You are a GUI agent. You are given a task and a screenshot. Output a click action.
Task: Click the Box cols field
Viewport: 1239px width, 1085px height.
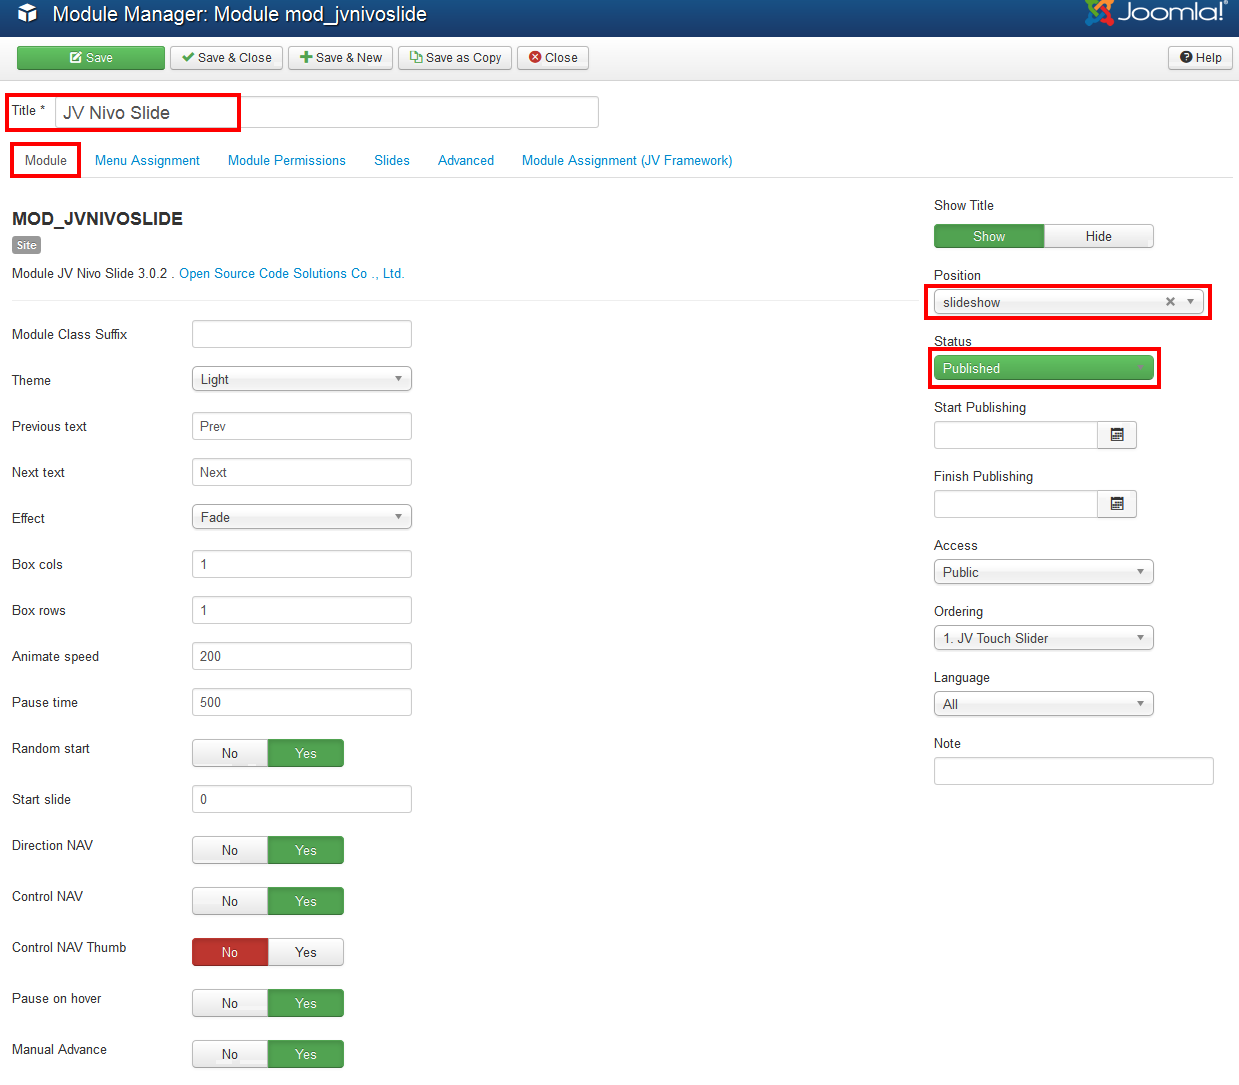[302, 564]
